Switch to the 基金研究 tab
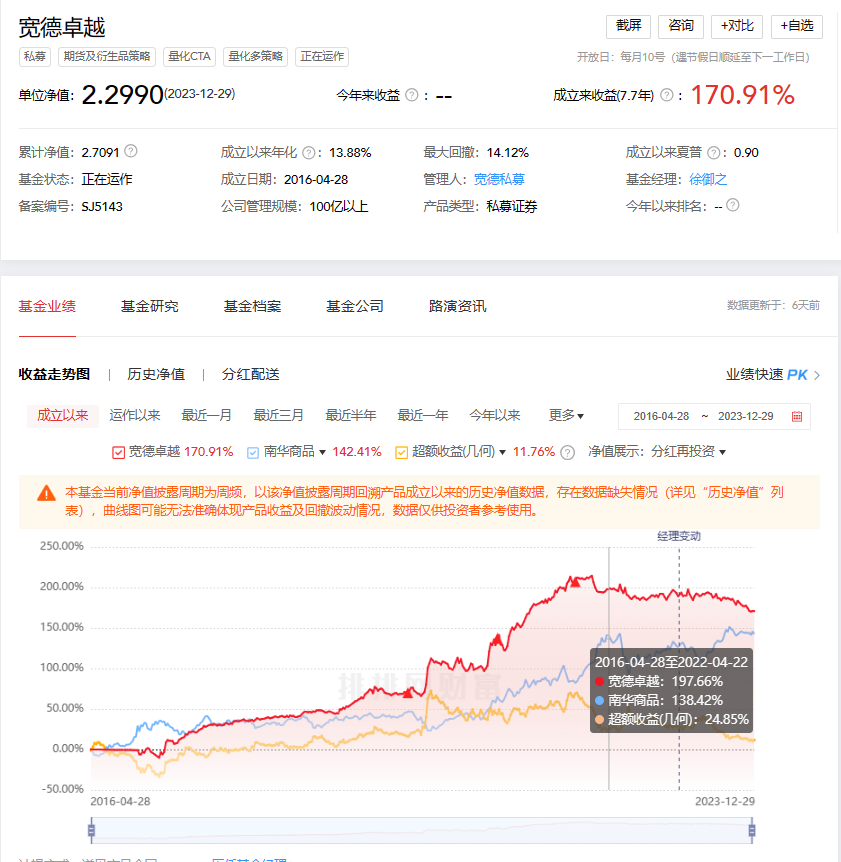 [150, 306]
